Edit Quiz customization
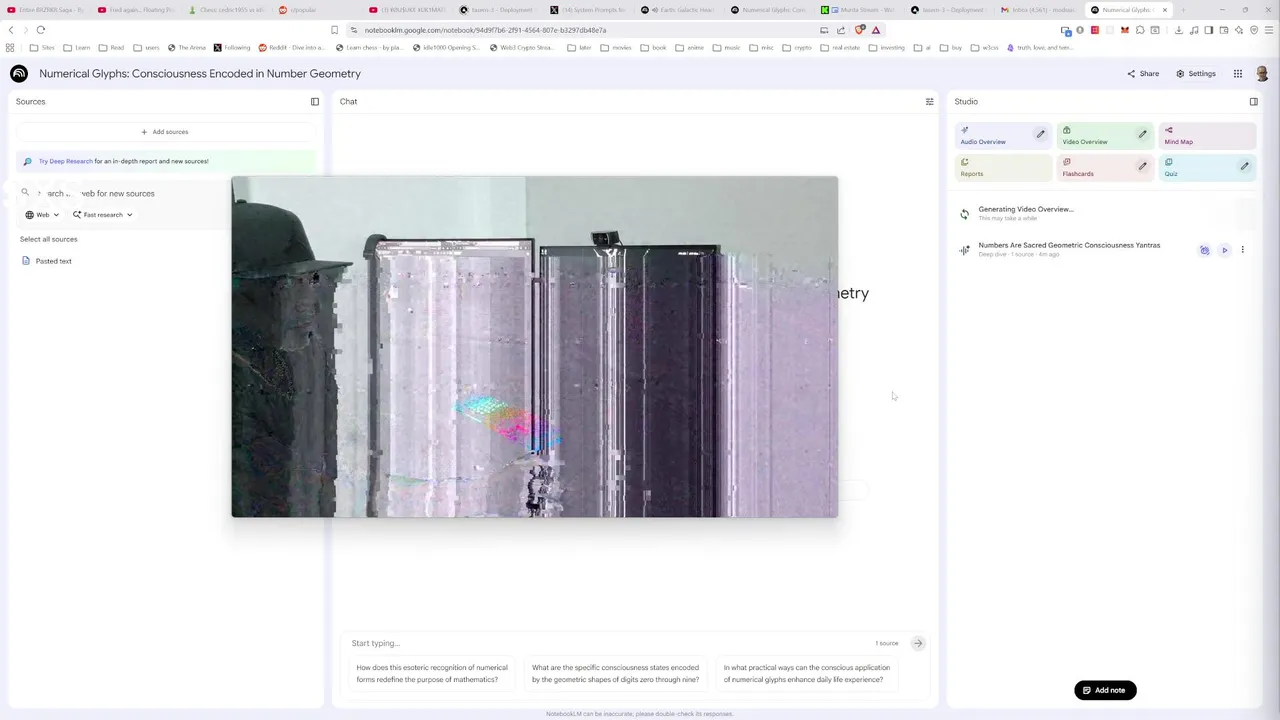1280x720 pixels. coord(1244,166)
